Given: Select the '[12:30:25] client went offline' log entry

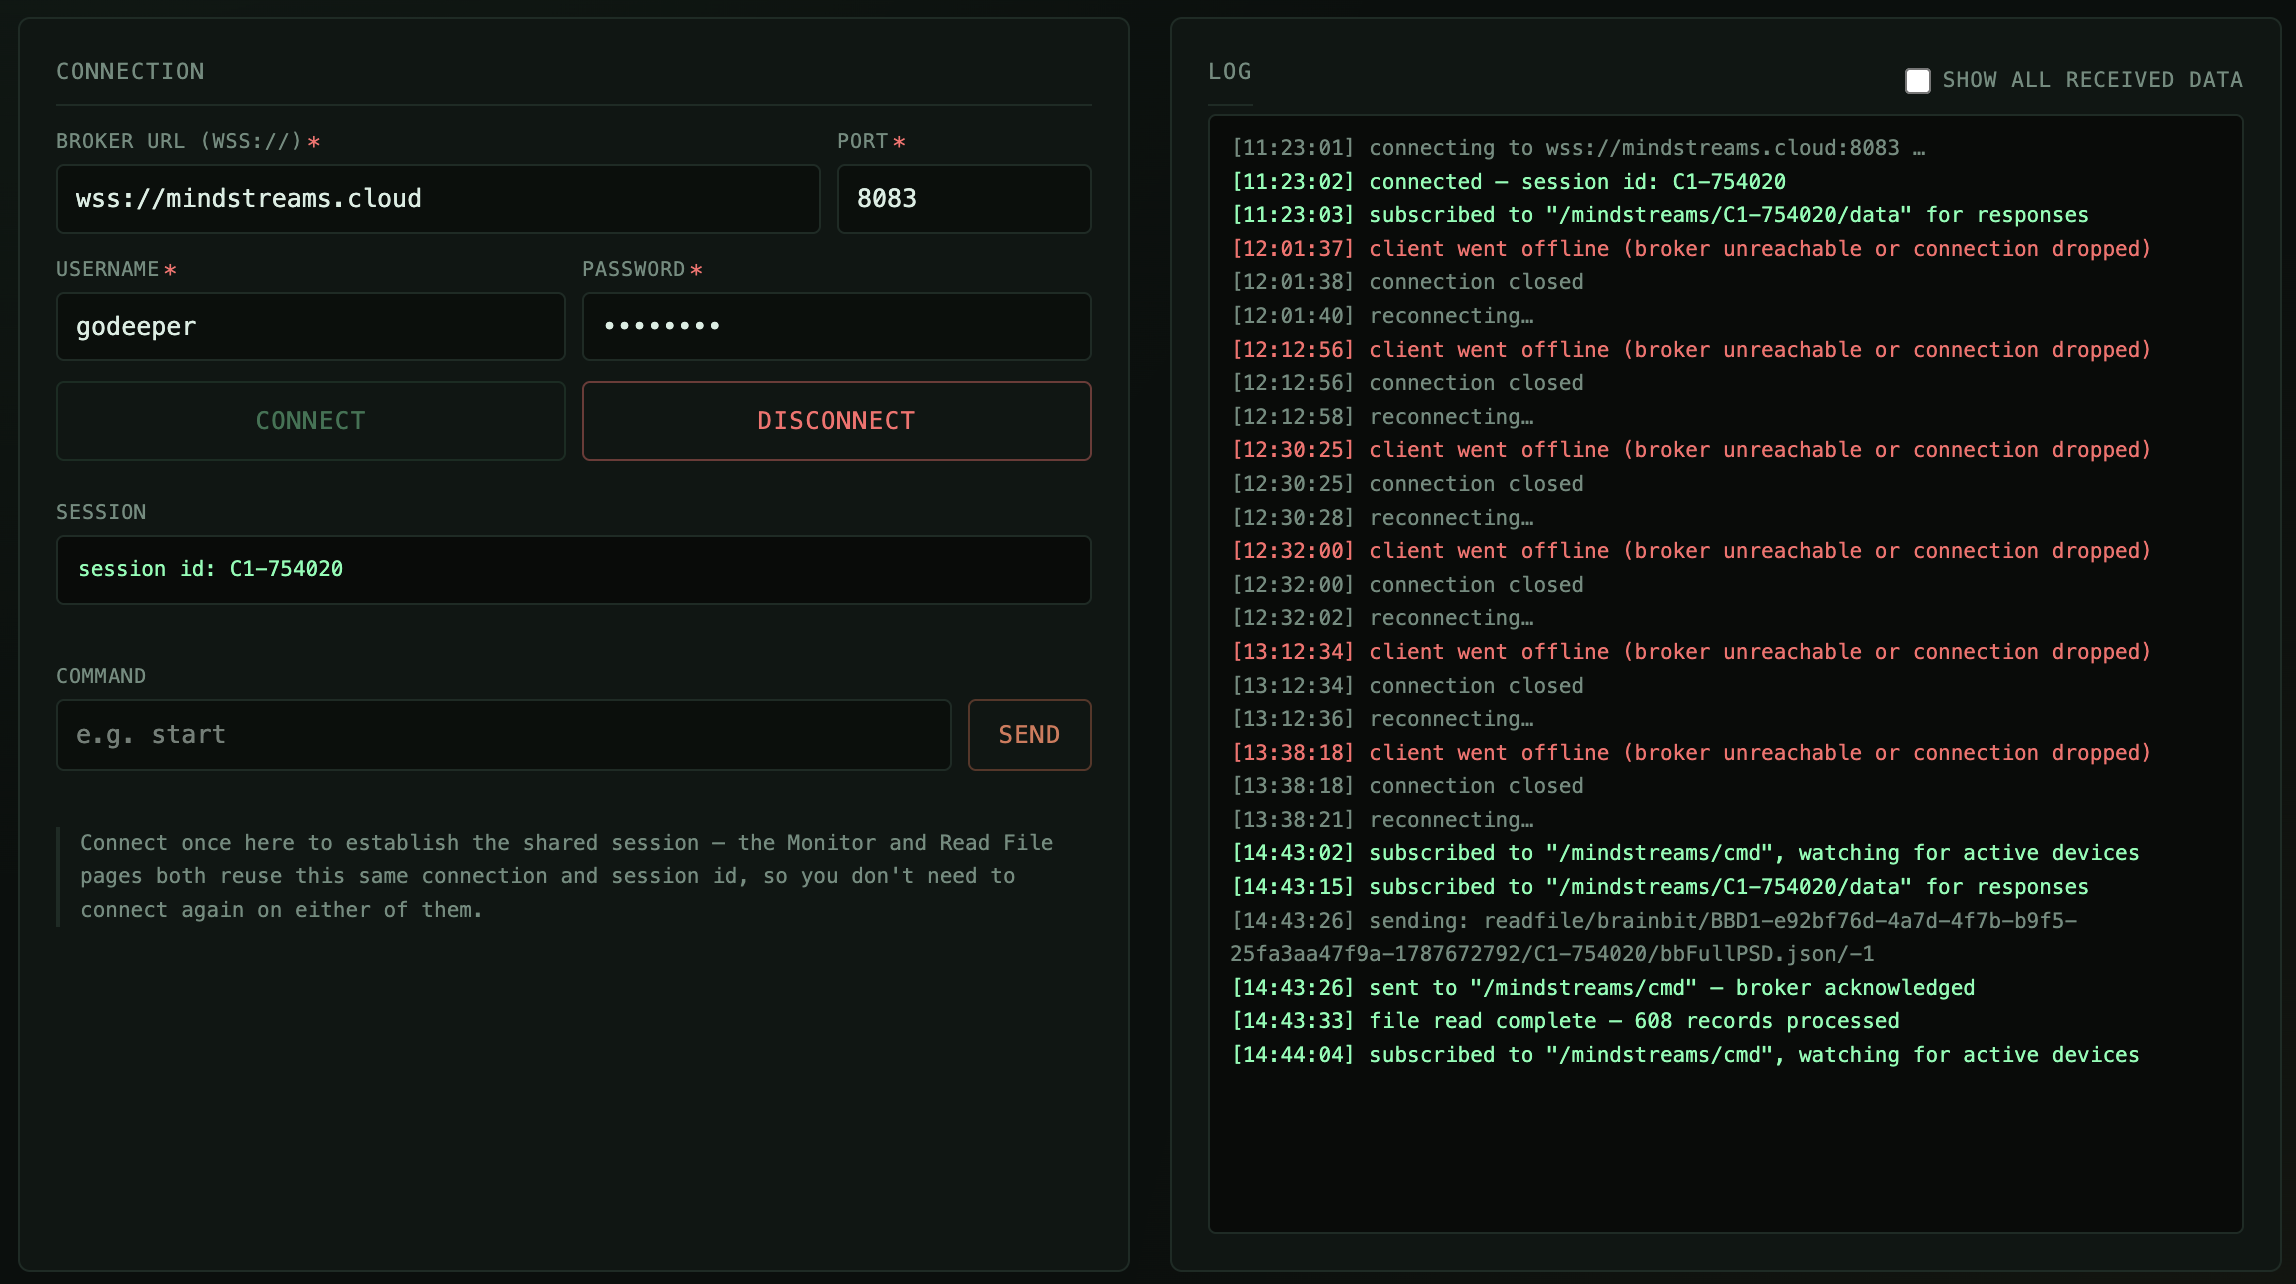Looking at the screenshot, I should coord(1691,450).
